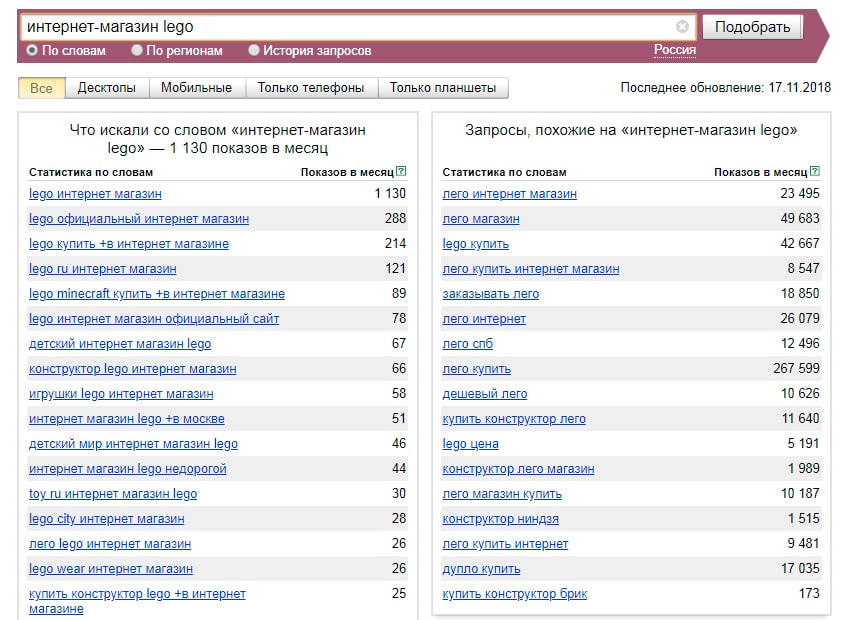852x620 pixels.
Task: Open 'детский мир интернет магазин lego' link
Action: [x=133, y=444]
